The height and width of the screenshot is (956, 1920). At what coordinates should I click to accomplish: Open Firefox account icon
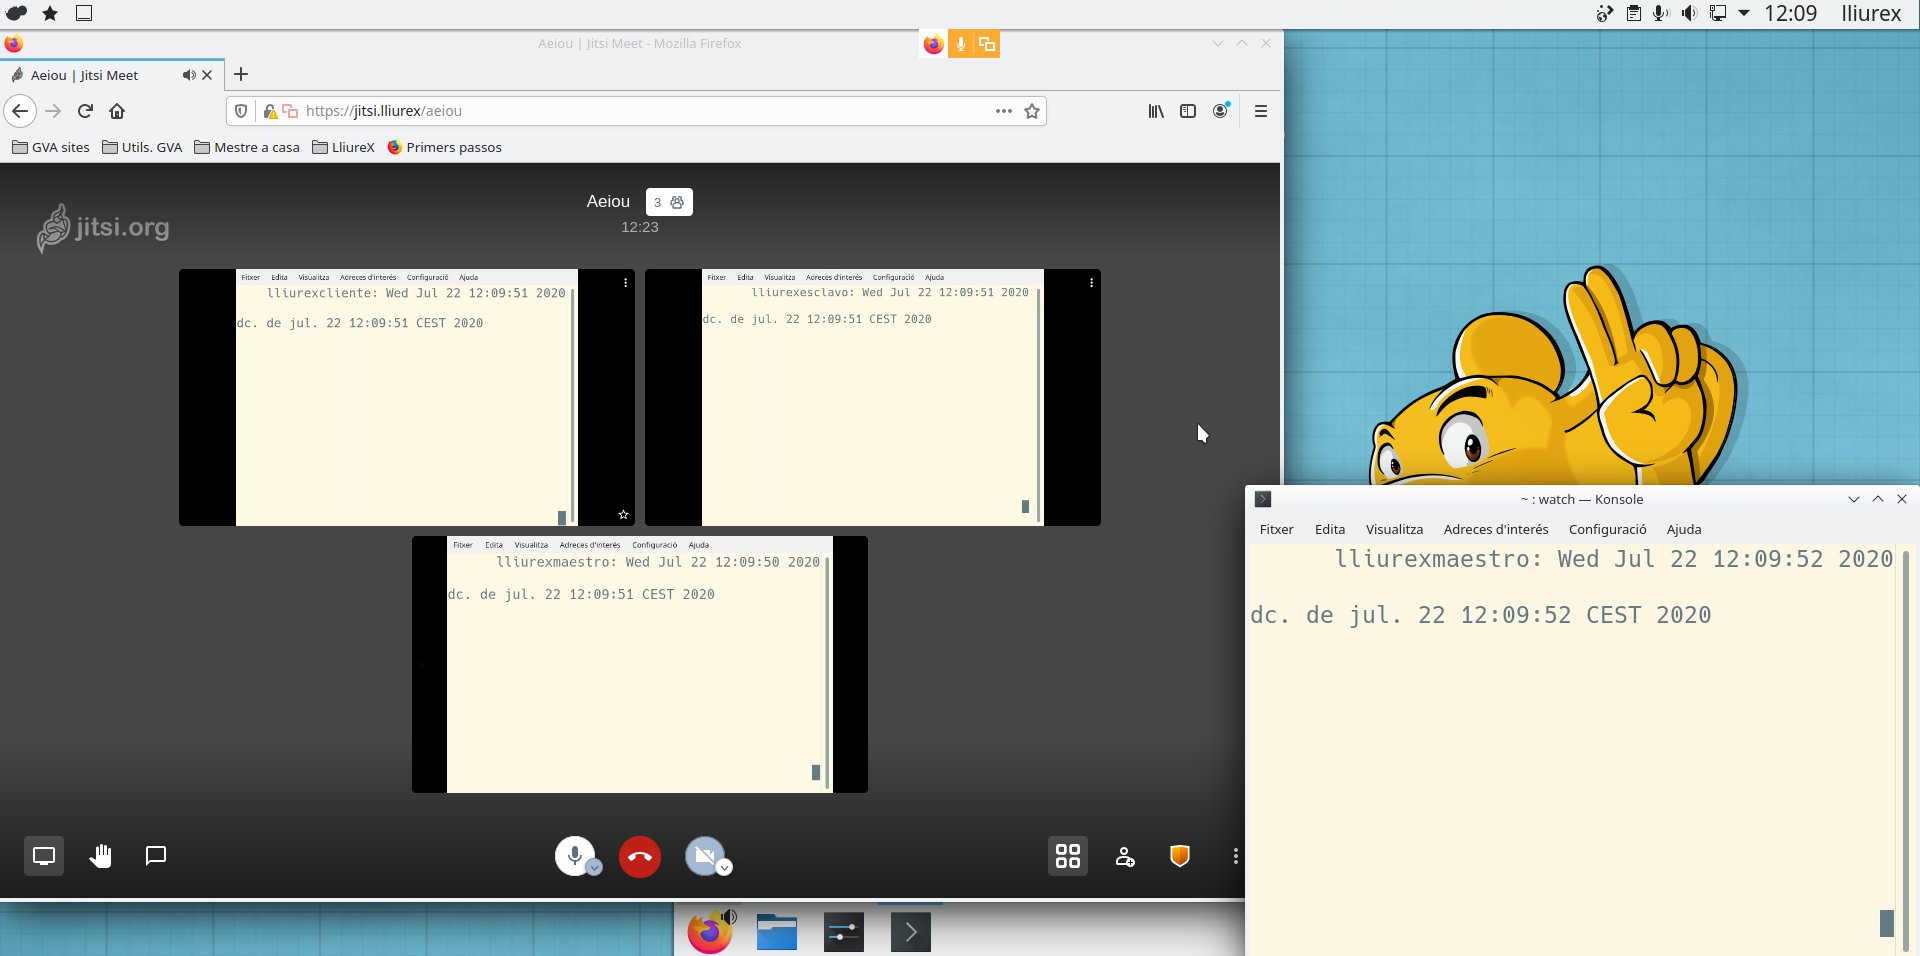[1221, 111]
